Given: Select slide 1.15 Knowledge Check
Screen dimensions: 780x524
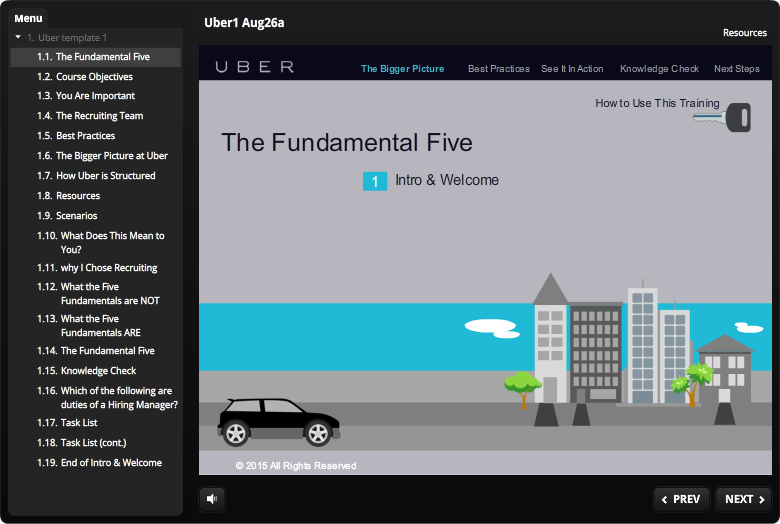Looking at the screenshot, I should [96, 371].
